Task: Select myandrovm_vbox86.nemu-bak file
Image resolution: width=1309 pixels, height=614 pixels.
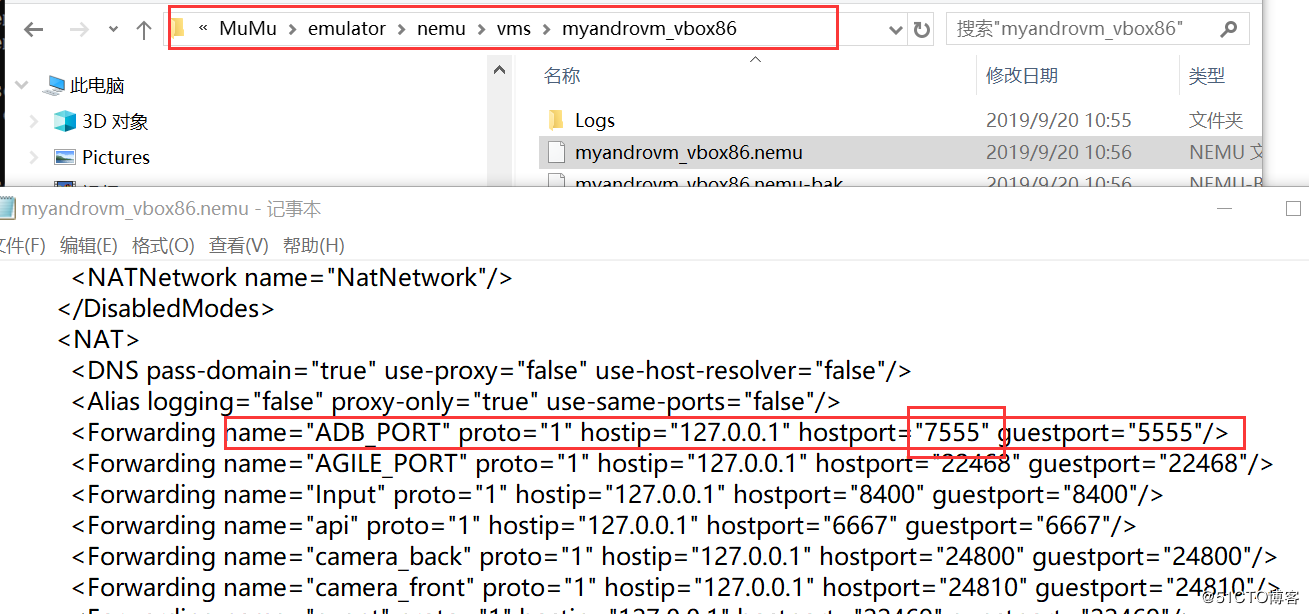Action: 709,183
